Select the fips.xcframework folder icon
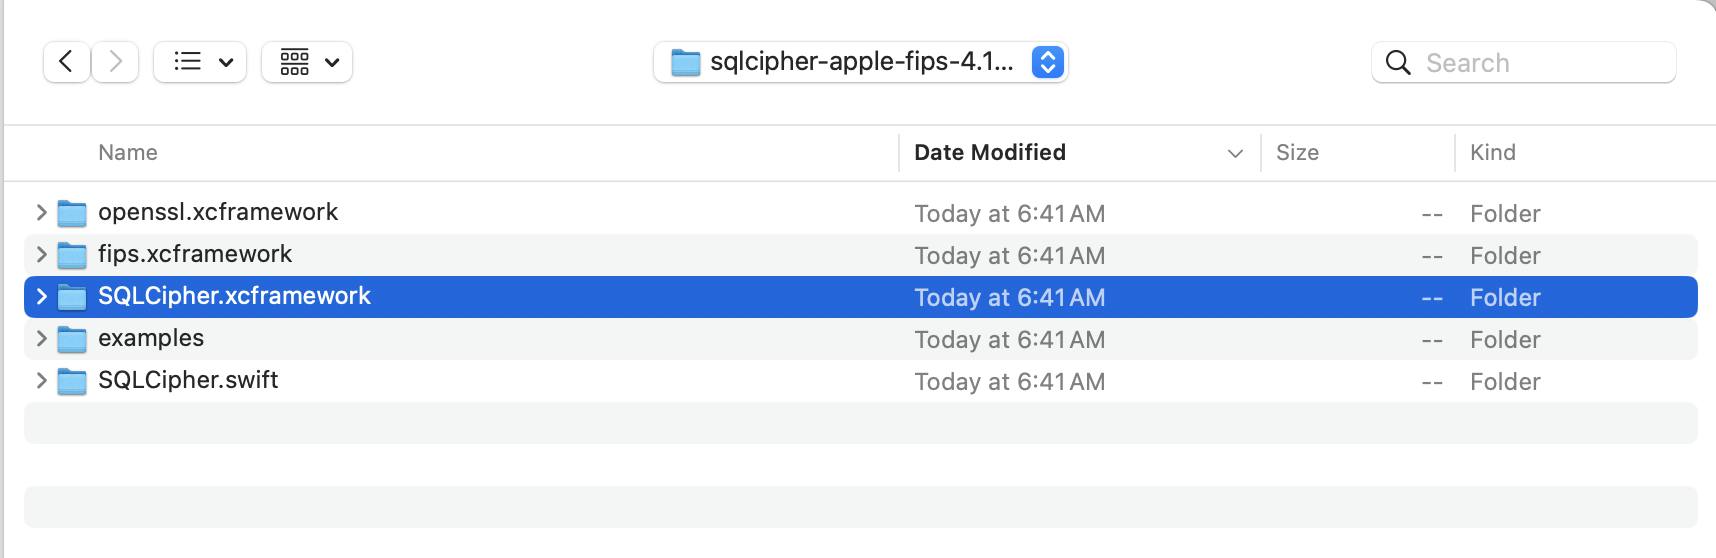The image size is (1716, 558). tap(72, 255)
